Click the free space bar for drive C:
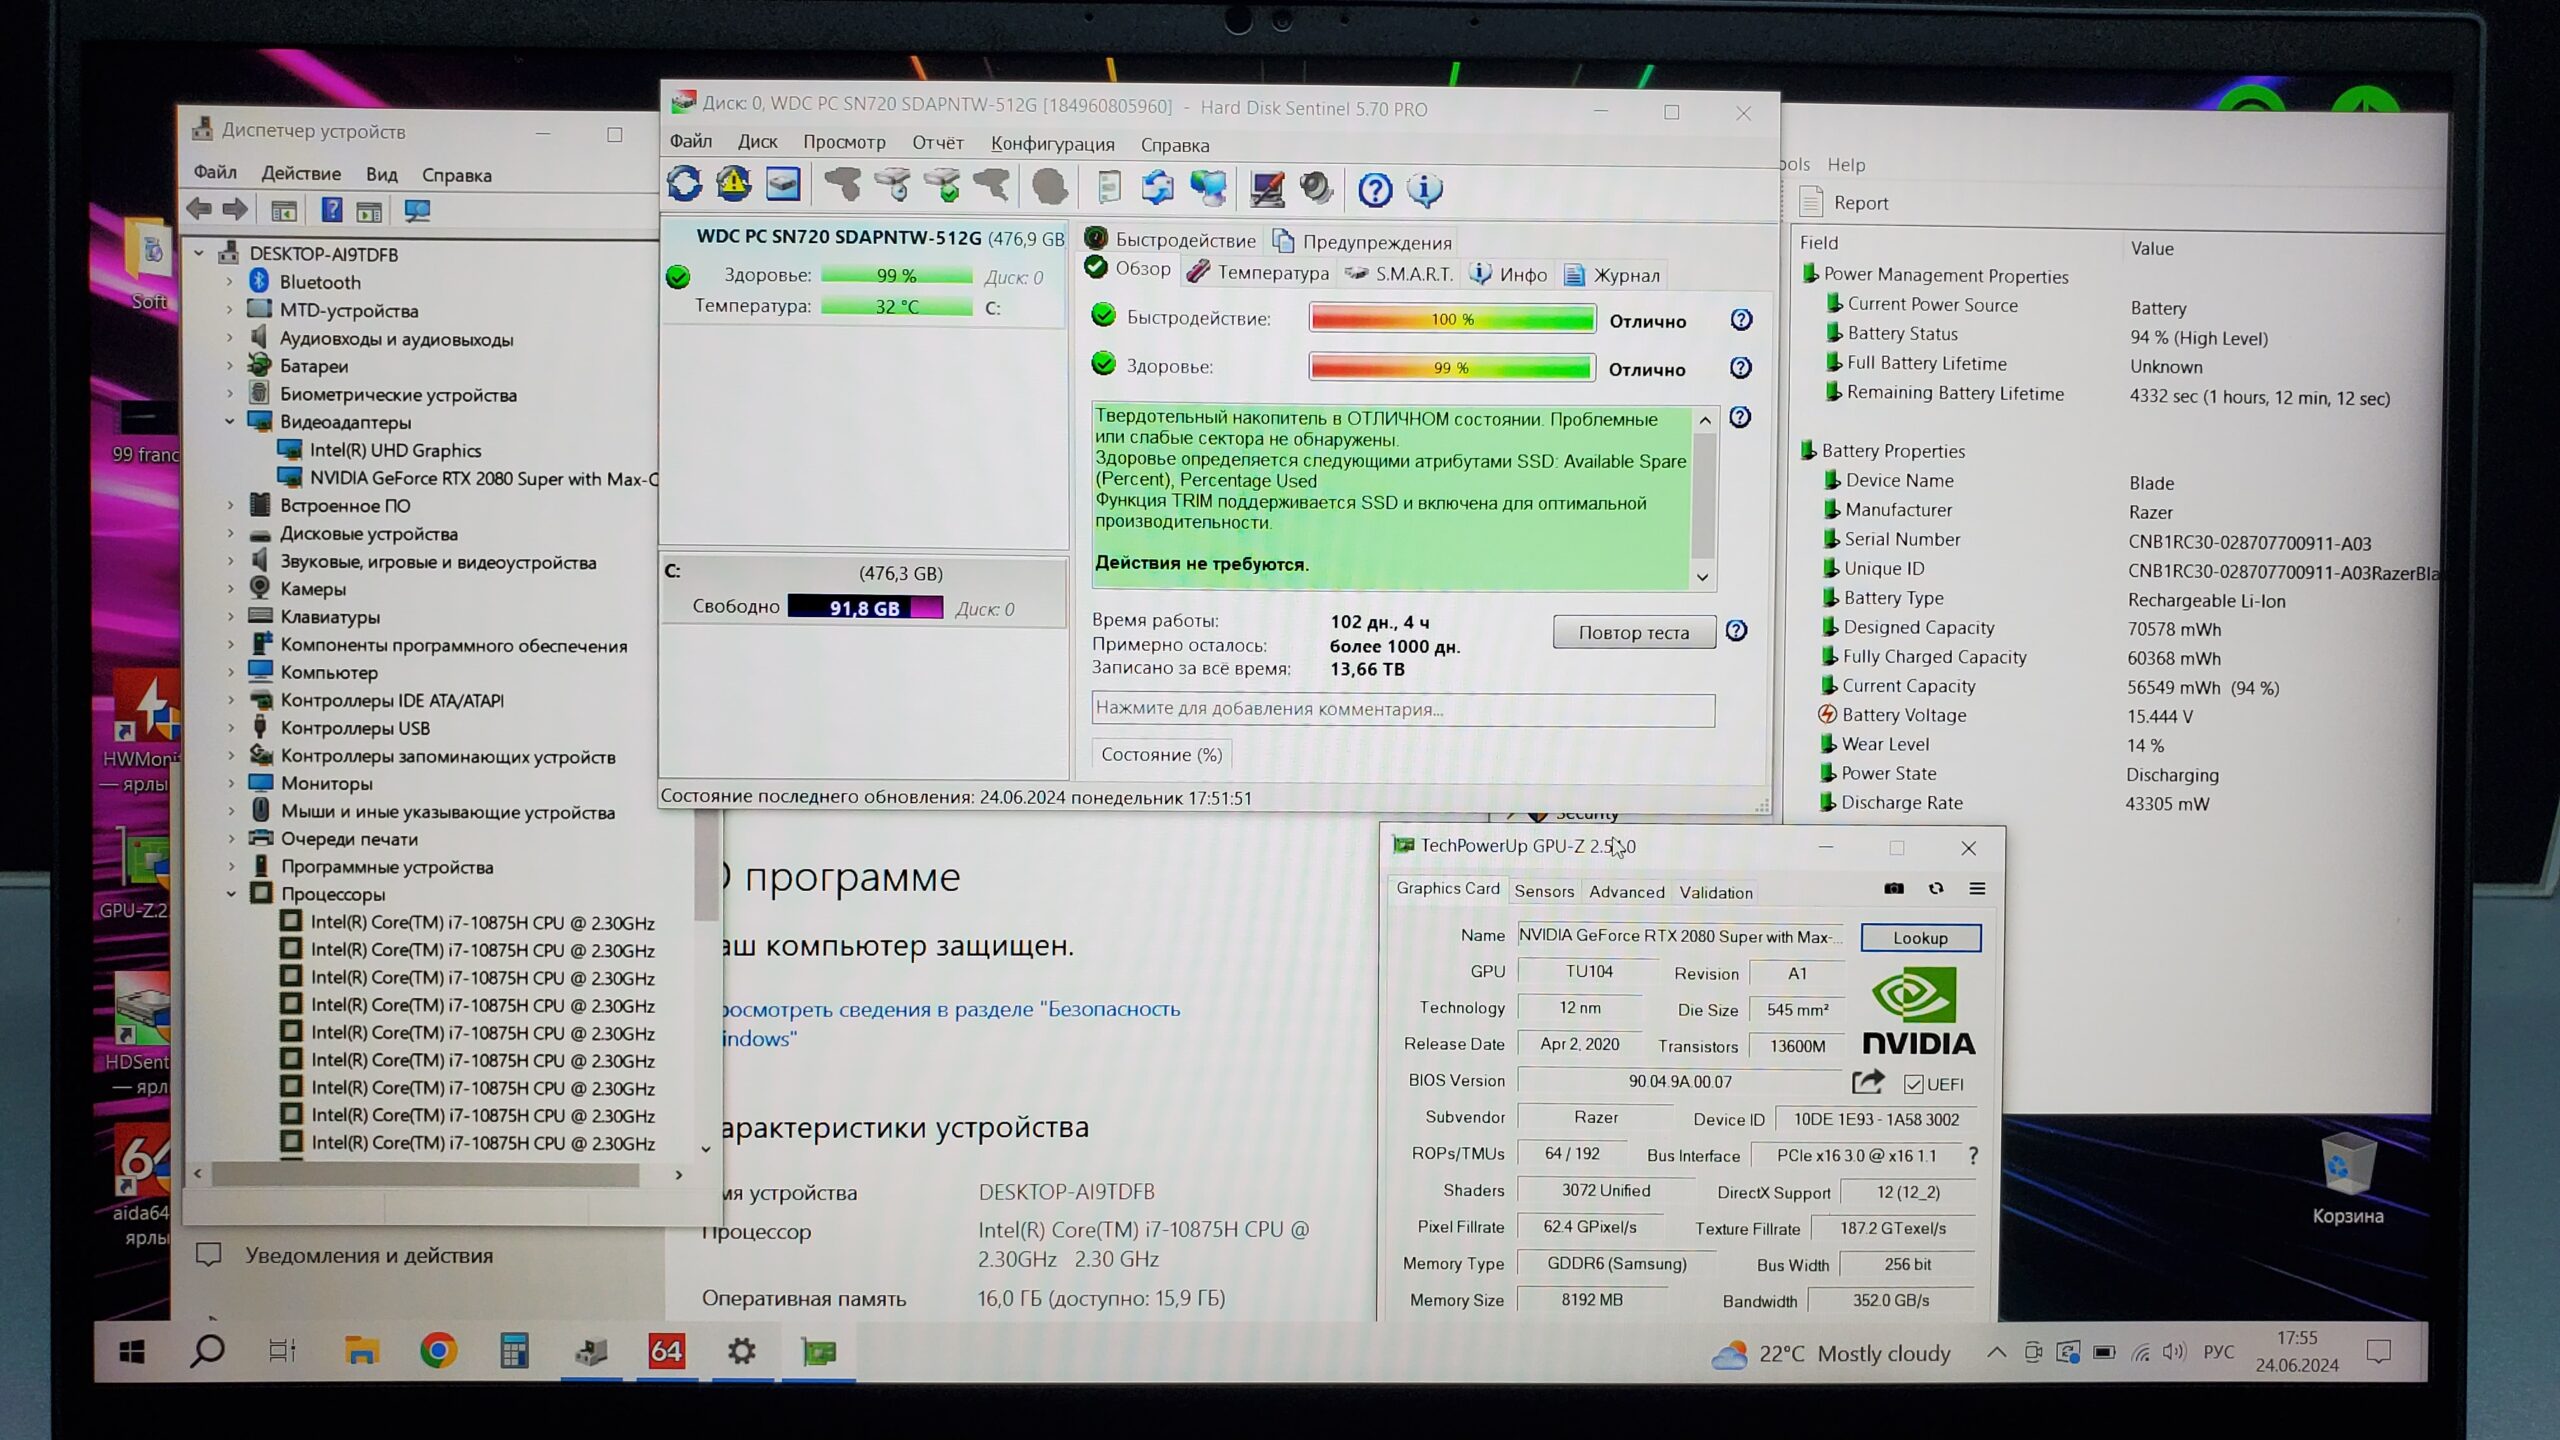The image size is (2560, 1440). coord(865,608)
